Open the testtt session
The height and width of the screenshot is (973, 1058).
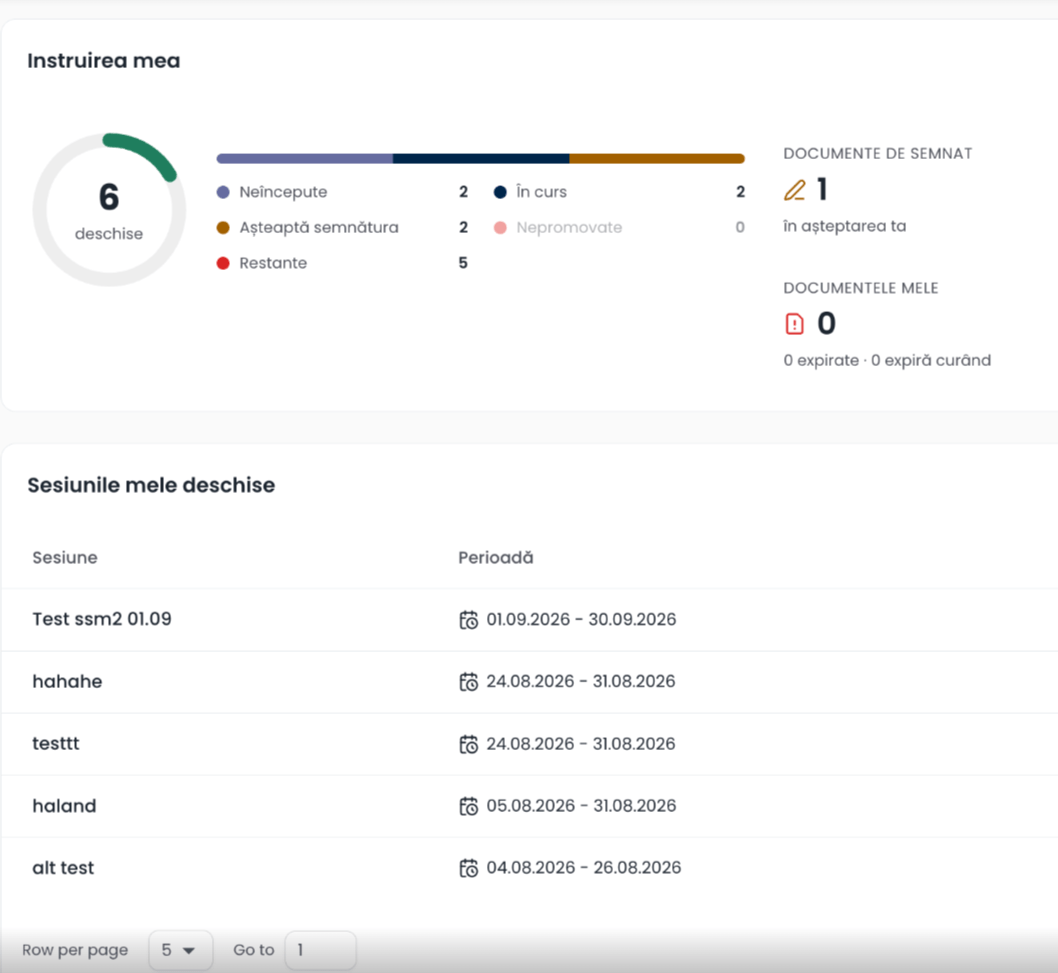pyautogui.click(x=56, y=744)
